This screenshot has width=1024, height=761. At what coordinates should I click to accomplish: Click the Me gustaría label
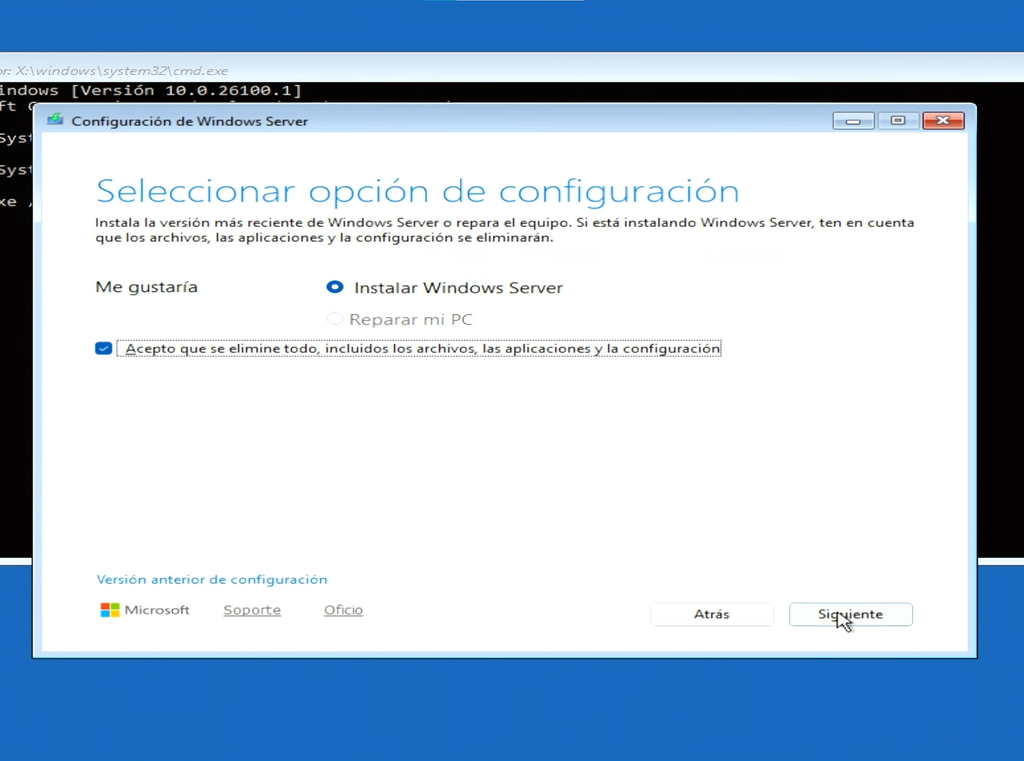146,287
